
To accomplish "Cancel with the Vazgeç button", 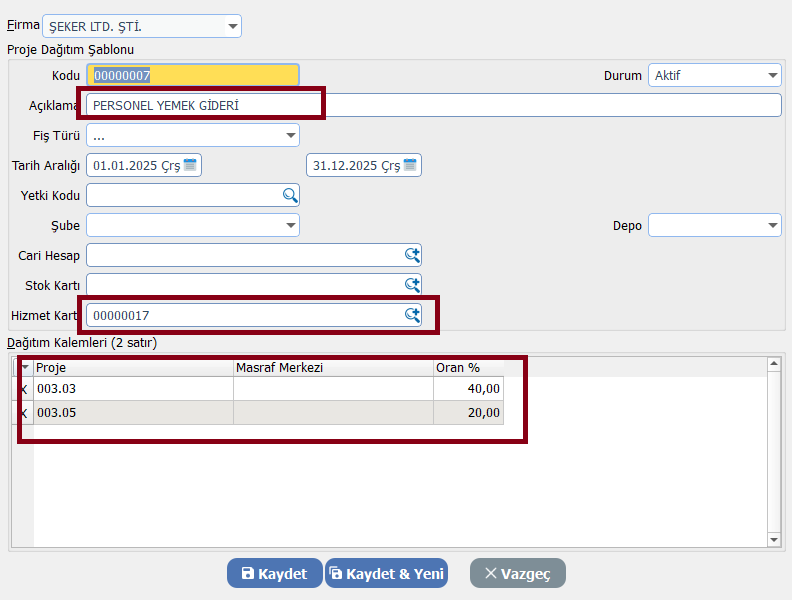I will (517, 573).
